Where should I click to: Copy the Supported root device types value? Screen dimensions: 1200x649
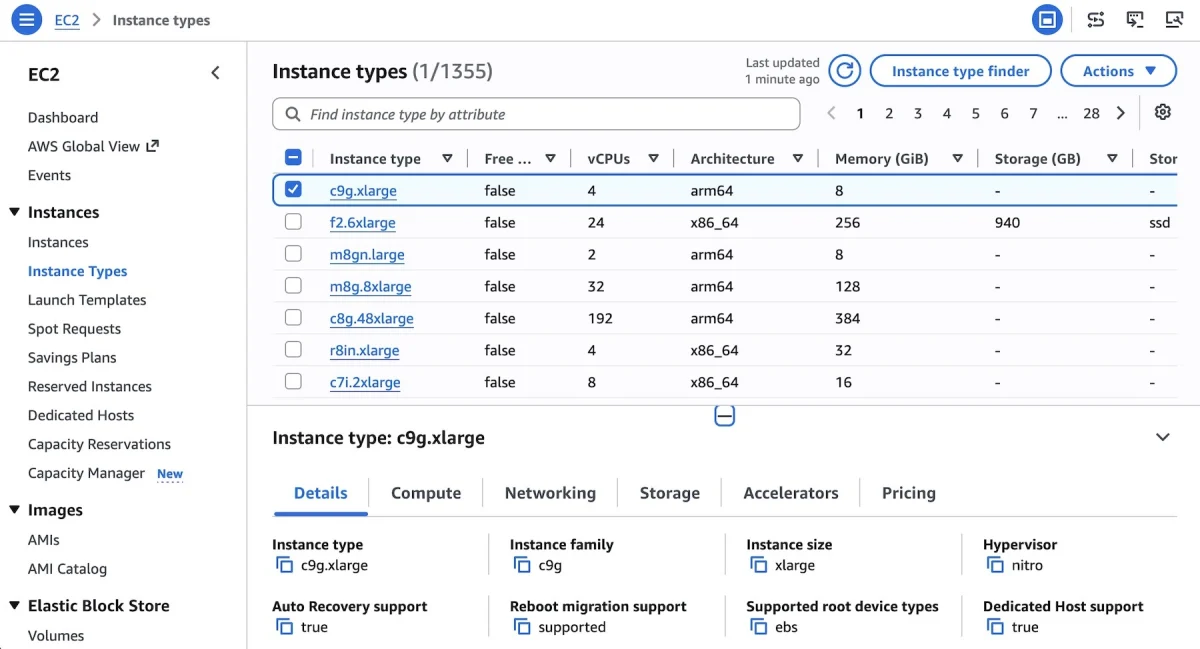coord(758,627)
